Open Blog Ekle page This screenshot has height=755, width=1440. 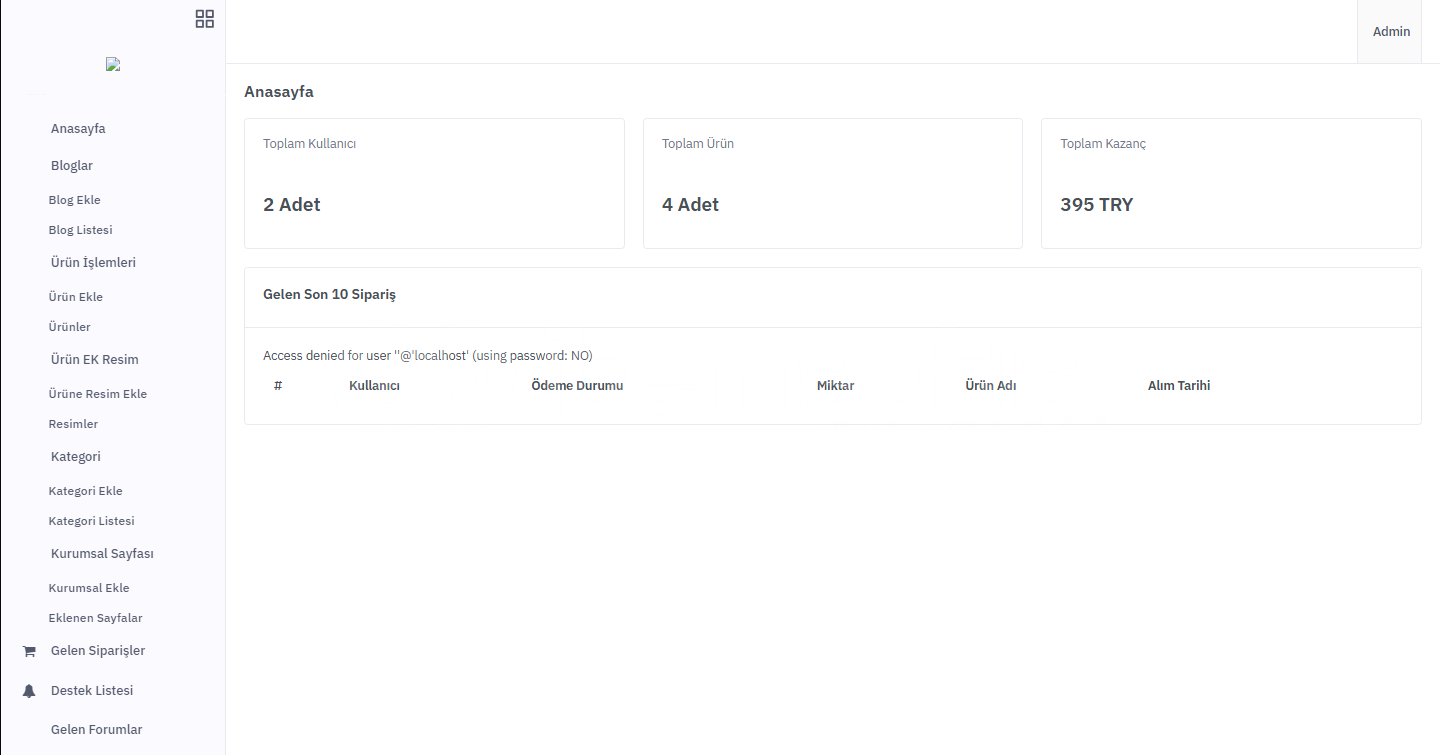pos(75,200)
